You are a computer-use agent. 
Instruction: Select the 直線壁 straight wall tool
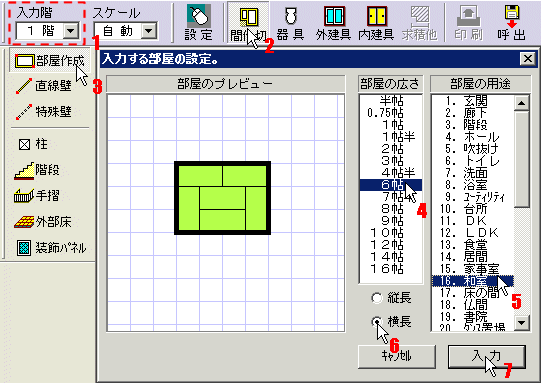[x=43, y=86]
